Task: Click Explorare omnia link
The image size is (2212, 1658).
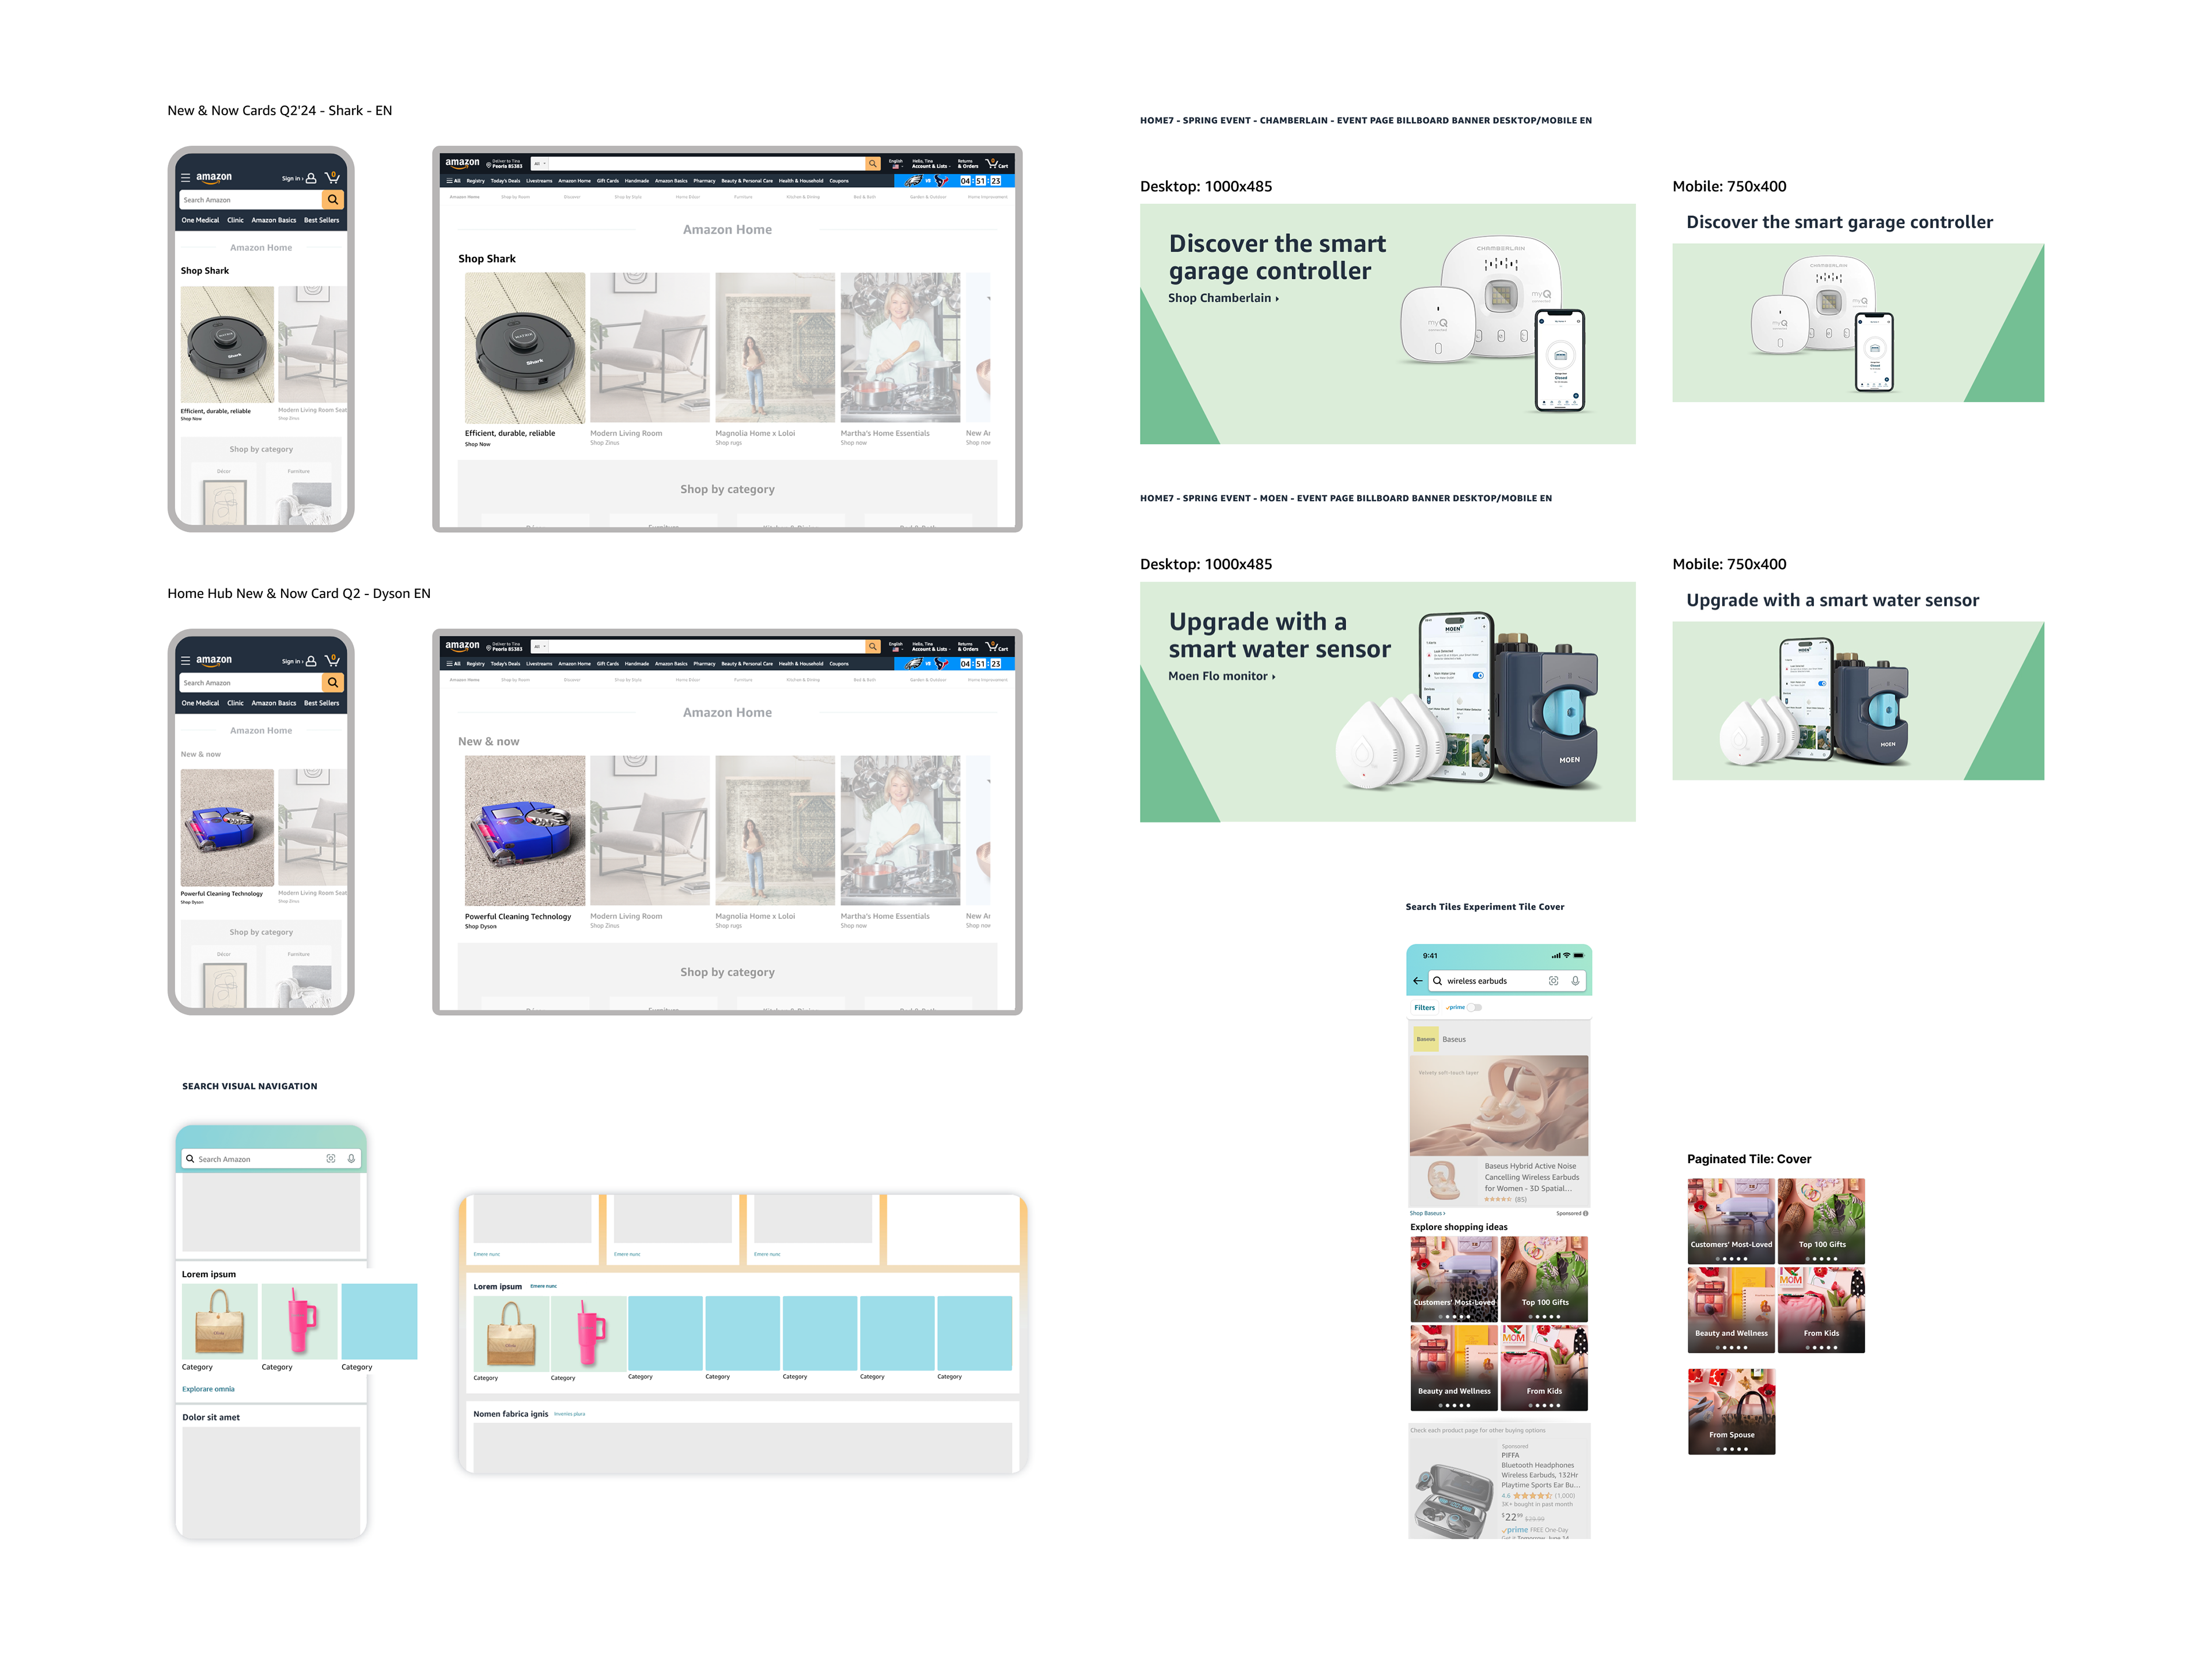Action: [x=208, y=1389]
